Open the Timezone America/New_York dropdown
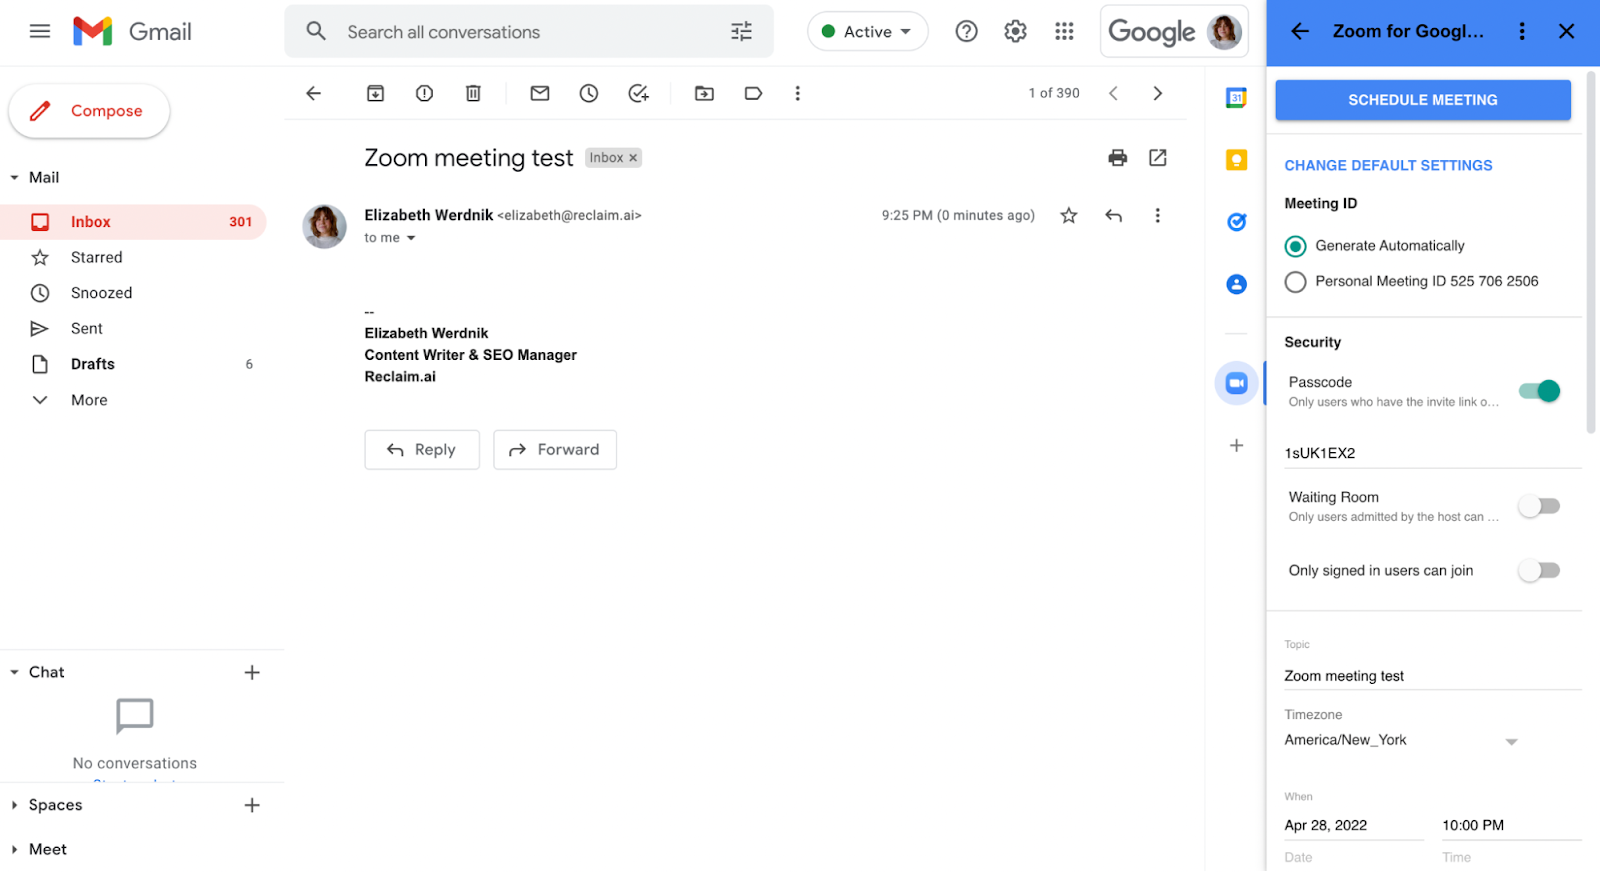The width and height of the screenshot is (1600, 872). click(1401, 741)
